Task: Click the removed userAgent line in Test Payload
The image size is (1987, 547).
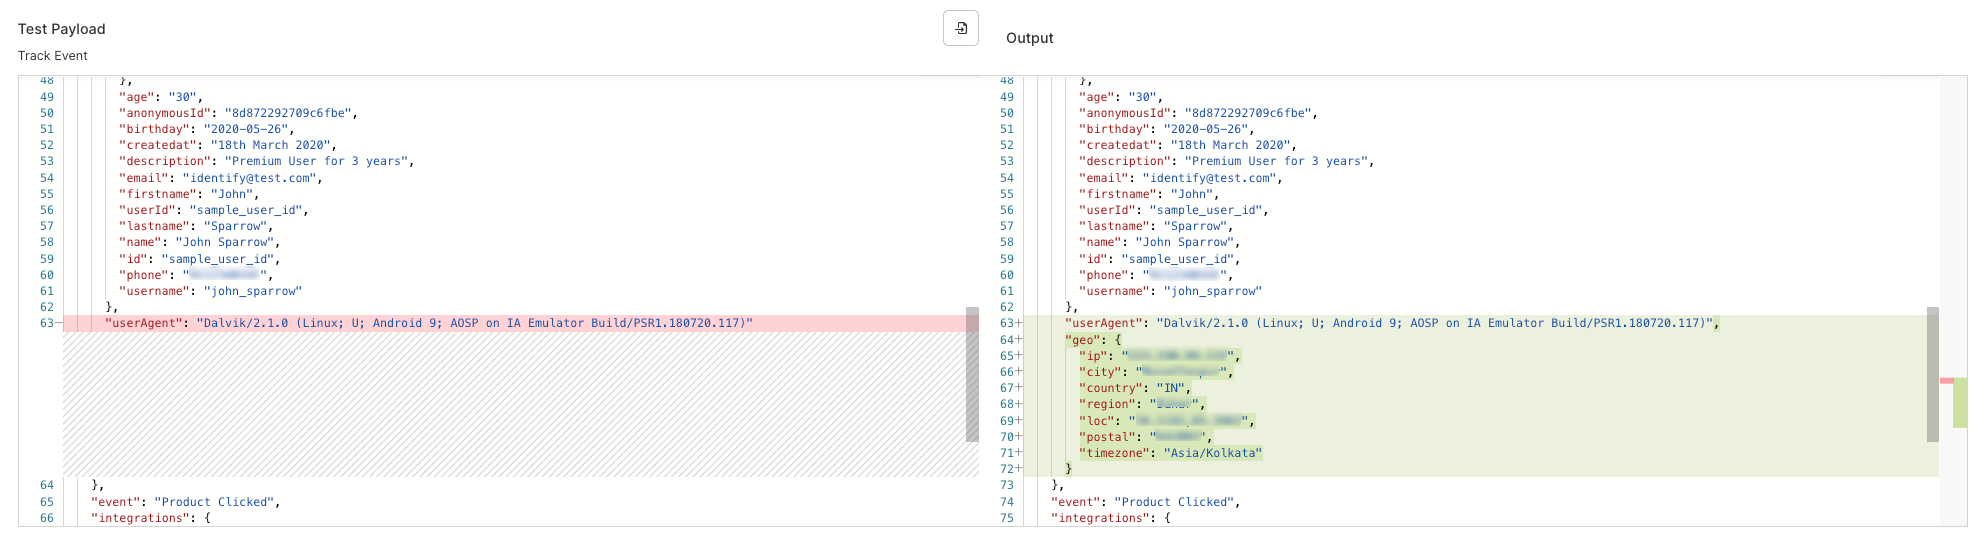Action: coord(521,323)
